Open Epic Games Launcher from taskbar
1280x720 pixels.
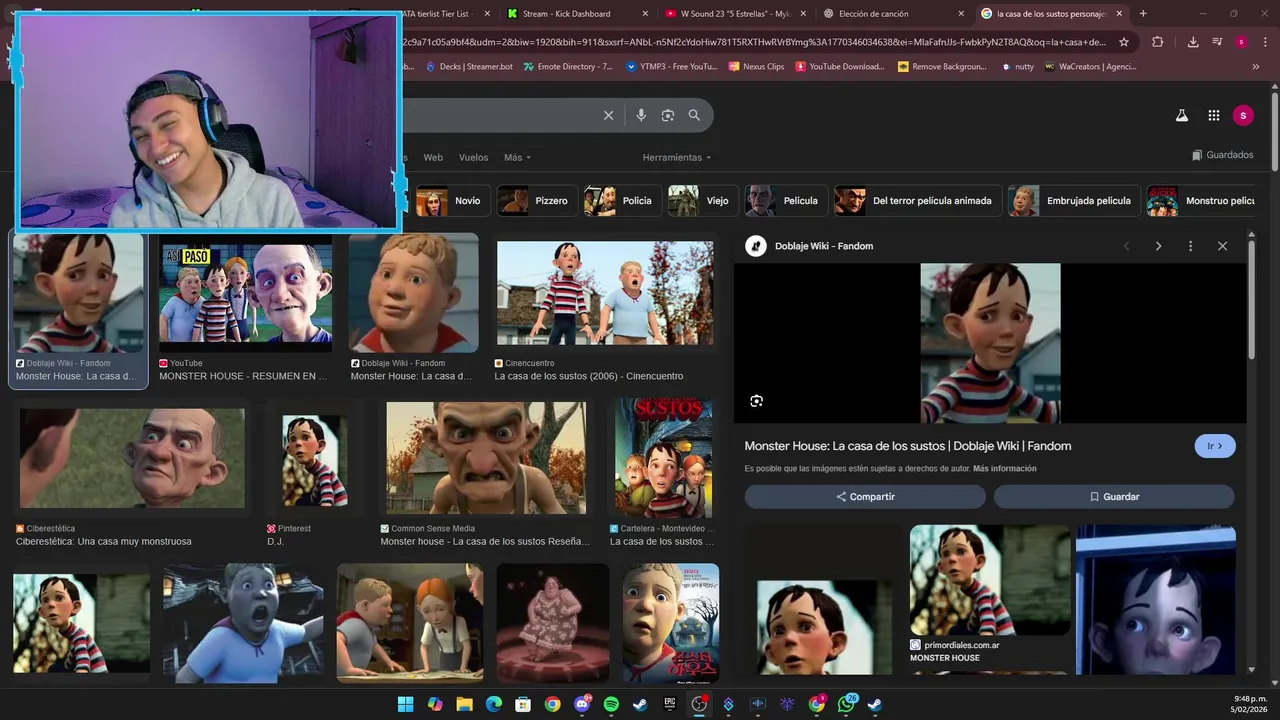click(x=670, y=704)
